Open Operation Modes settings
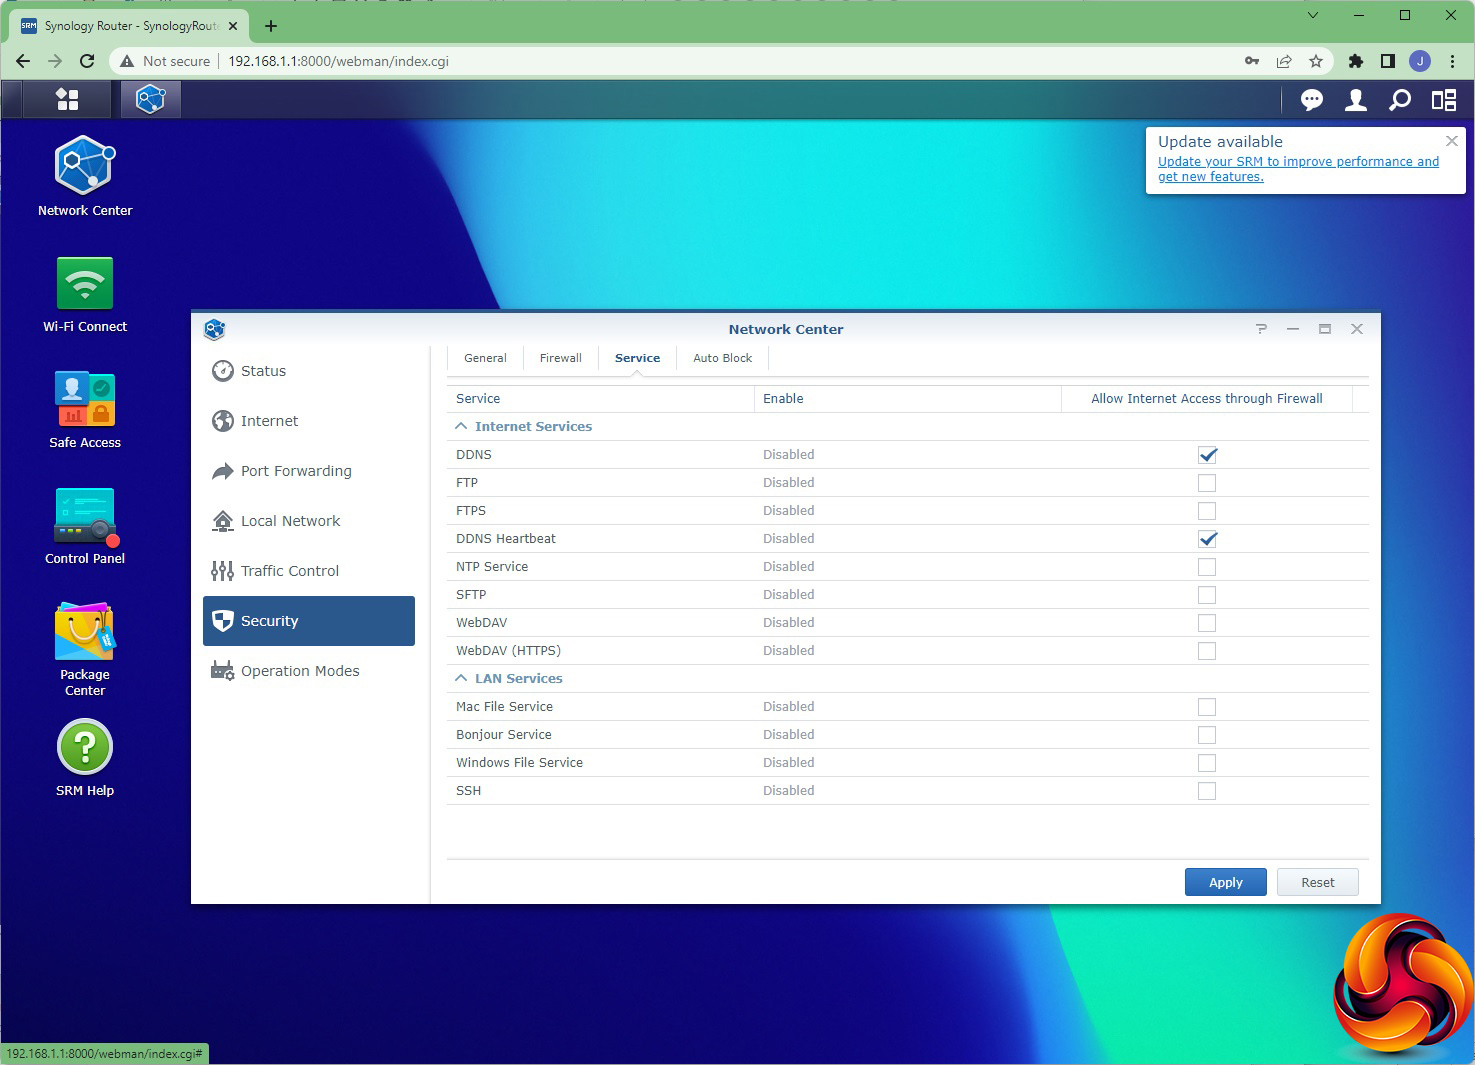The image size is (1475, 1065). [x=309, y=671]
